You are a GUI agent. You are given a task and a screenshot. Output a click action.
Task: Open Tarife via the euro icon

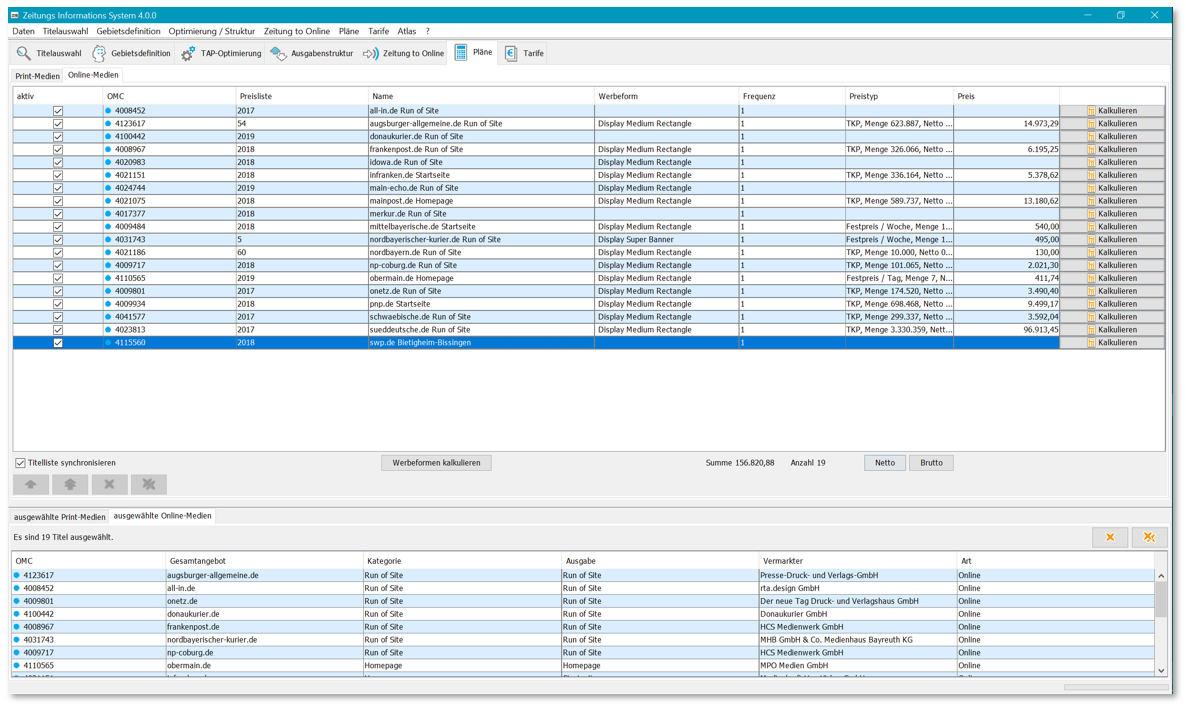coord(511,54)
